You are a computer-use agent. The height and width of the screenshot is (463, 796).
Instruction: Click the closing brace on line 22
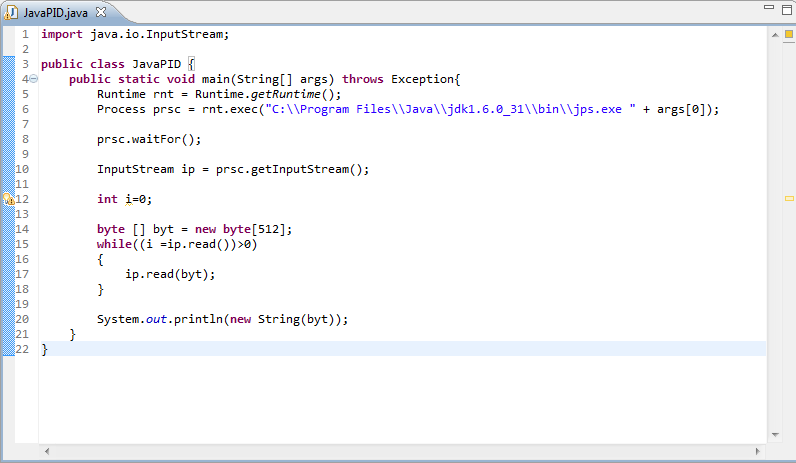click(x=45, y=349)
